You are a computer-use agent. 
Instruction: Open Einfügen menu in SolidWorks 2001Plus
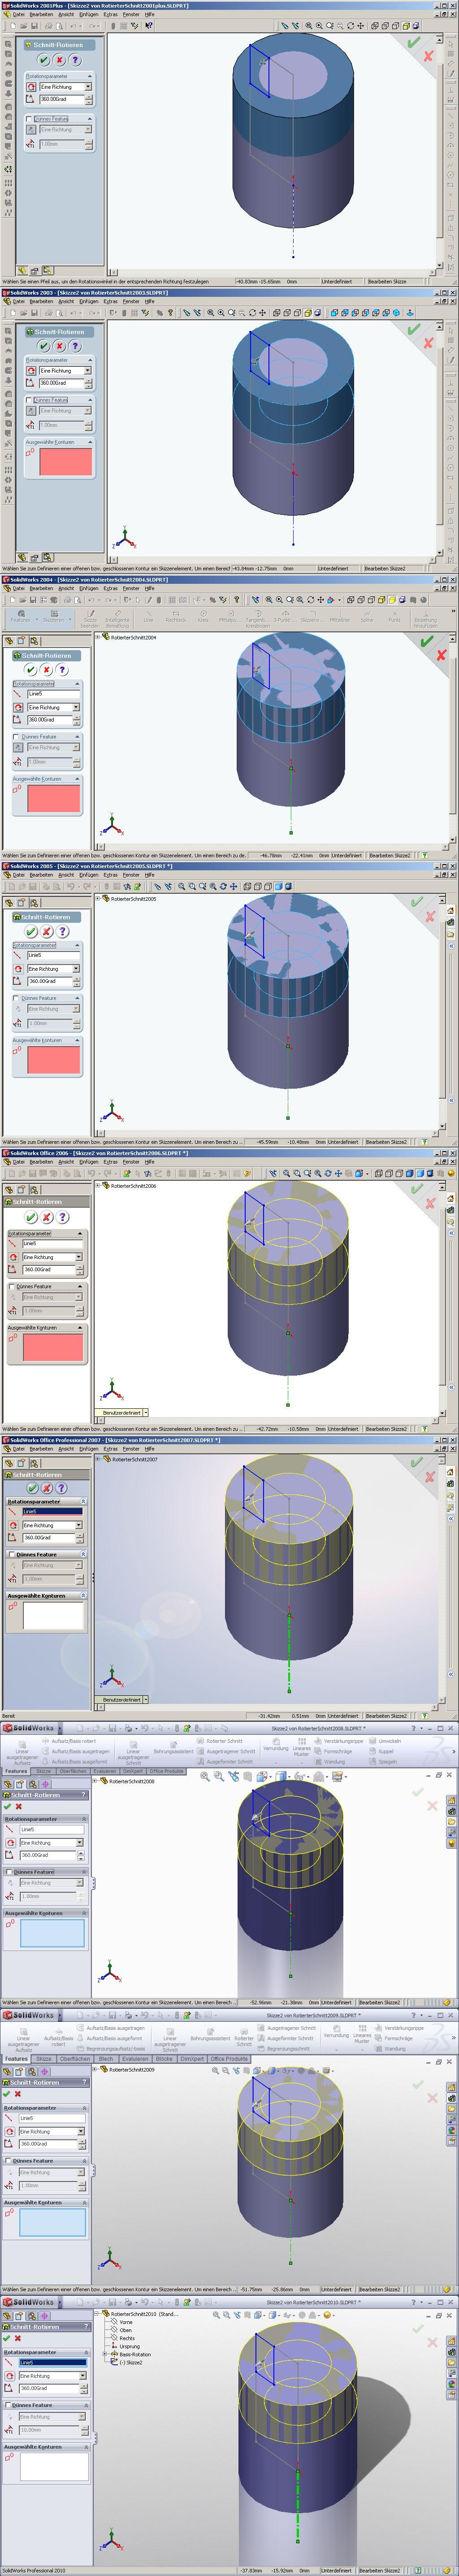(89, 15)
